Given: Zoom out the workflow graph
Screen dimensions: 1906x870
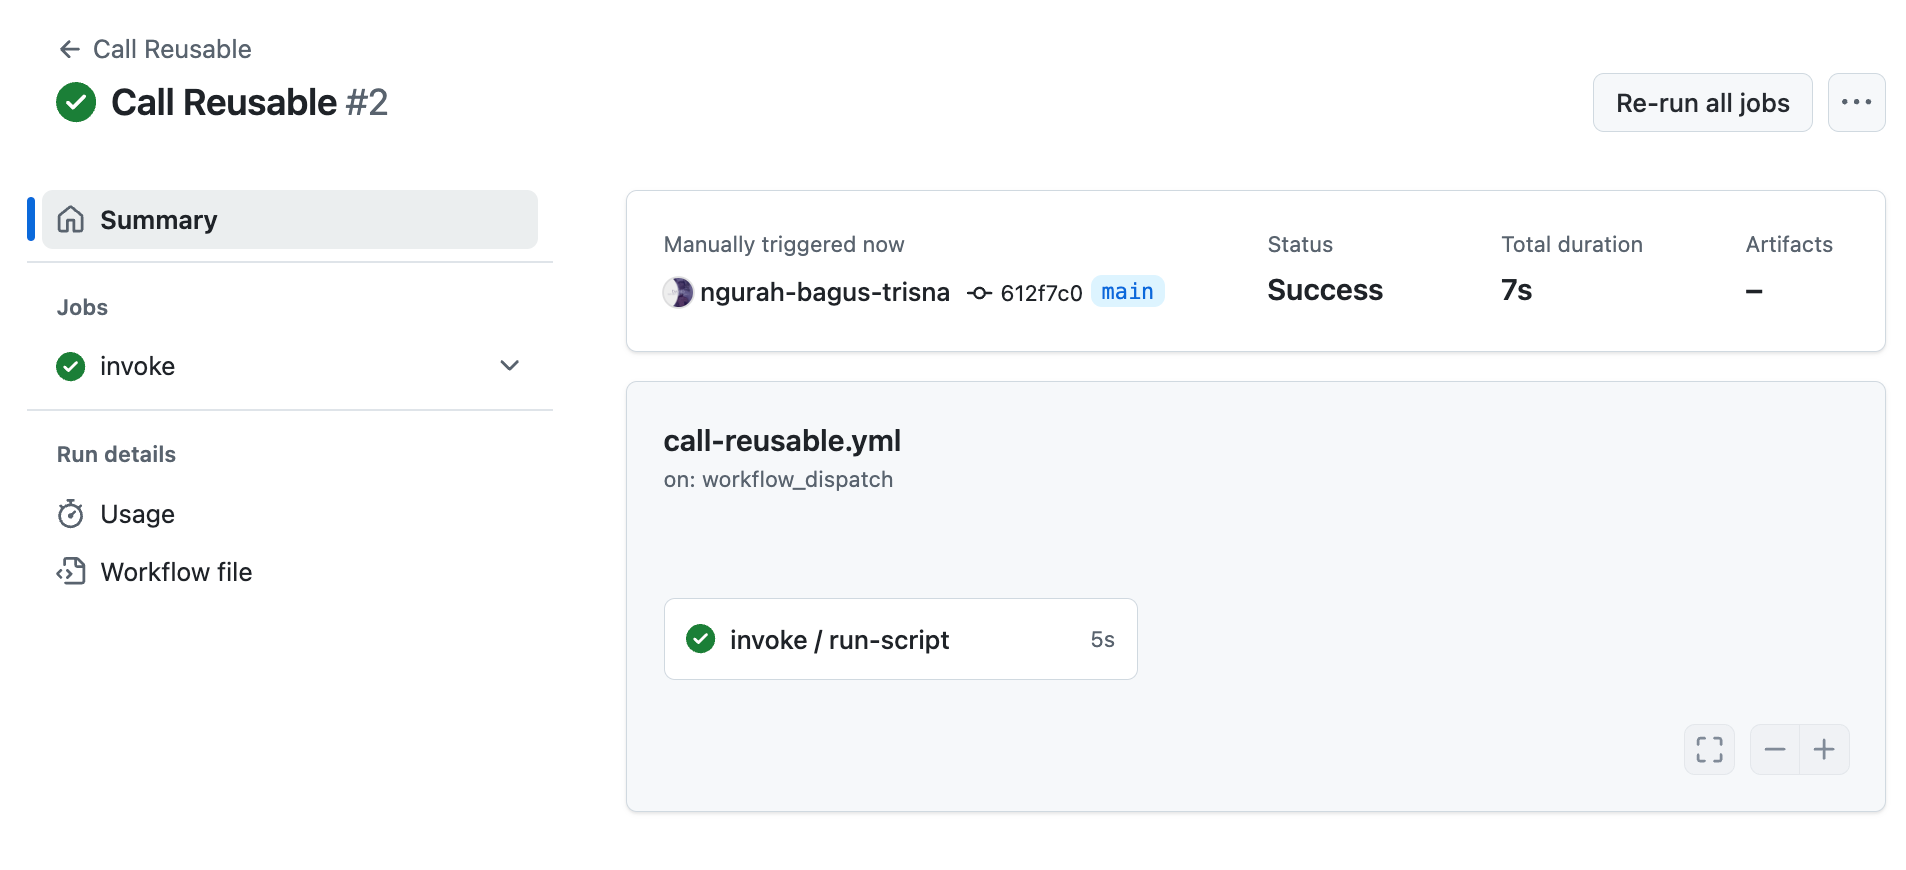Looking at the screenshot, I should 1775,749.
